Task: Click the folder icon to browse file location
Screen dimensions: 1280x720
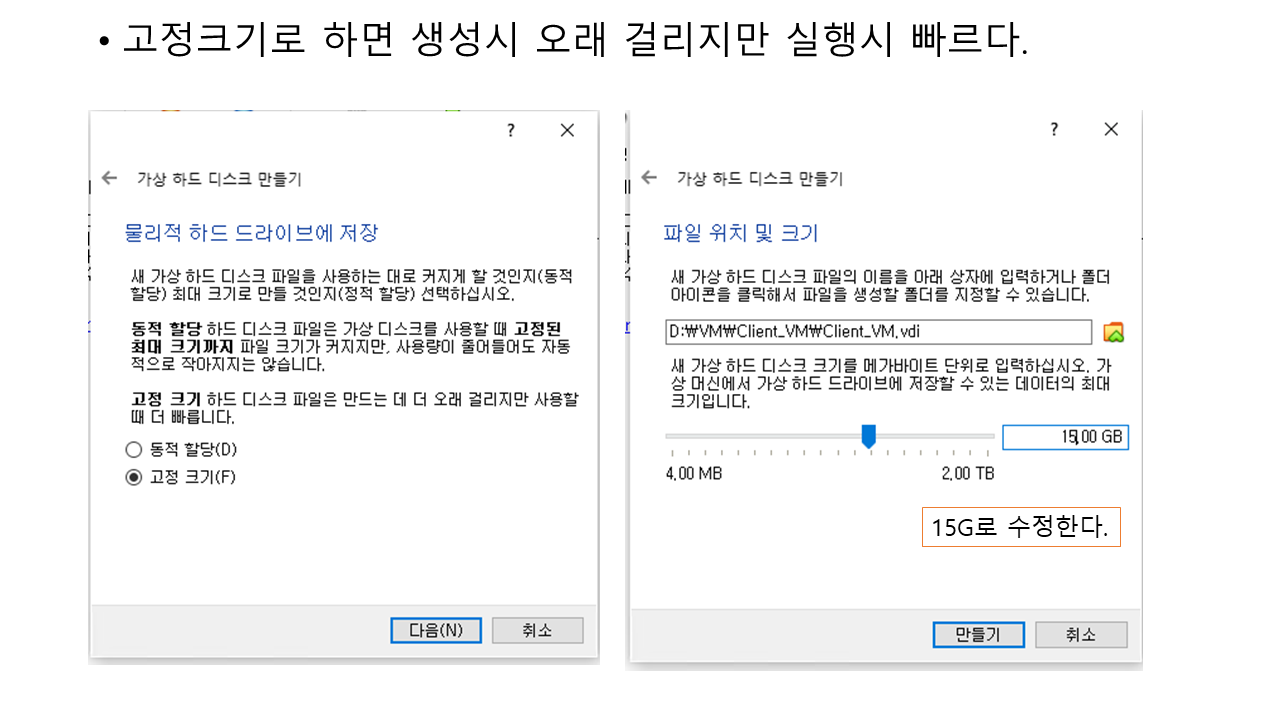Action: [x=1113, y=332]
